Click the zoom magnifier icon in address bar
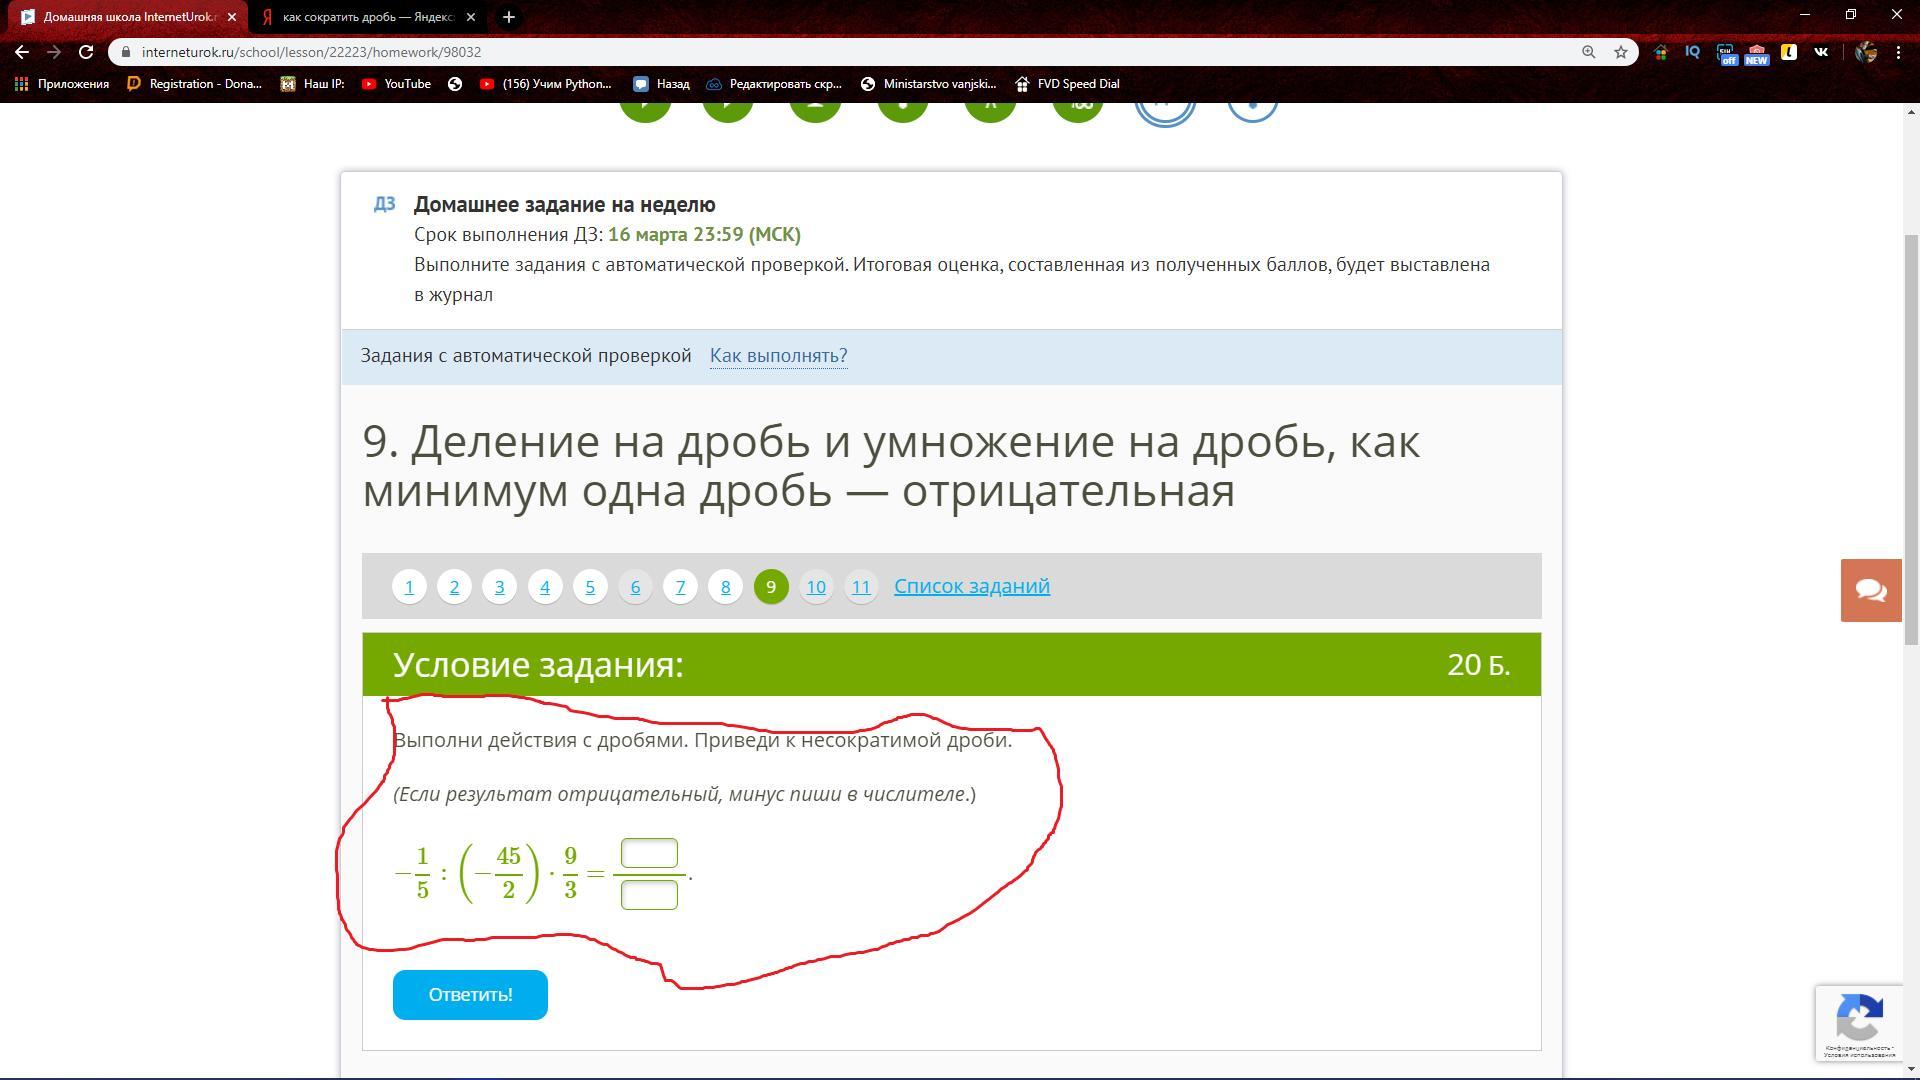This screenshot has height=1080, width=1920. pyautogui.click(x=1588, y=52)
